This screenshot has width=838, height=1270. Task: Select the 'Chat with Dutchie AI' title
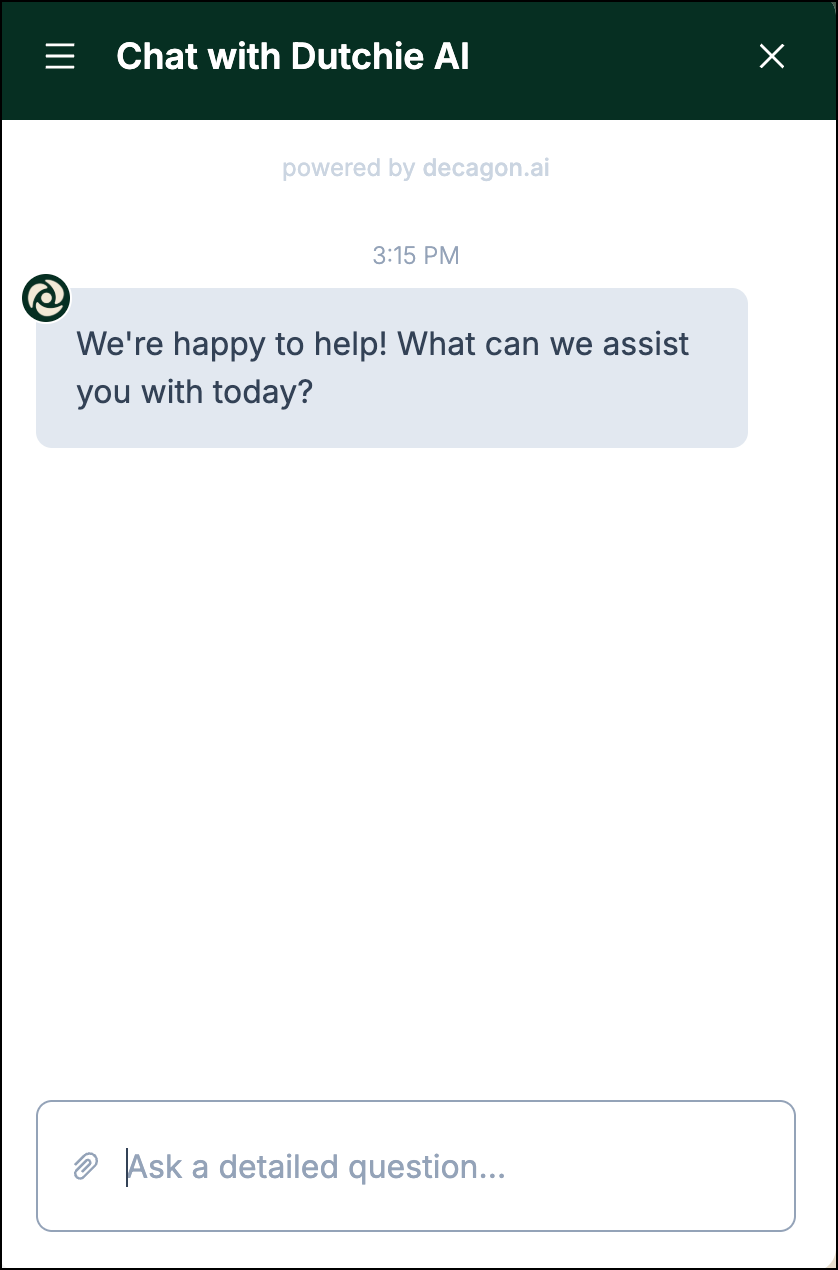coord(293,57)
